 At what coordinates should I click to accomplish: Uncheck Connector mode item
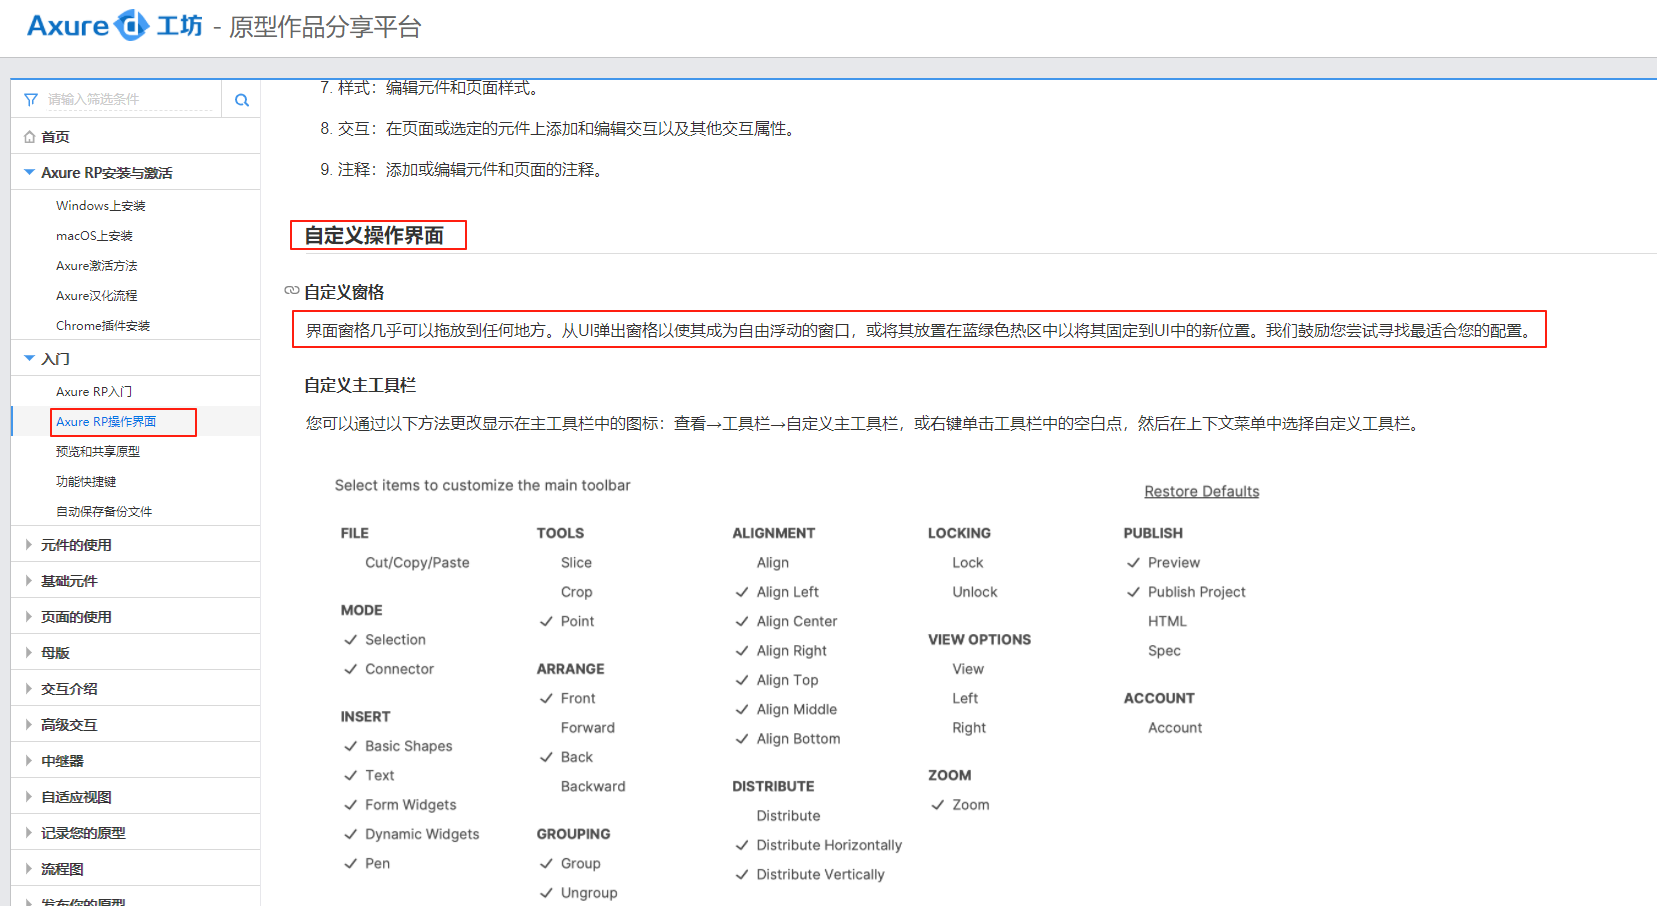tap(389, 669)
